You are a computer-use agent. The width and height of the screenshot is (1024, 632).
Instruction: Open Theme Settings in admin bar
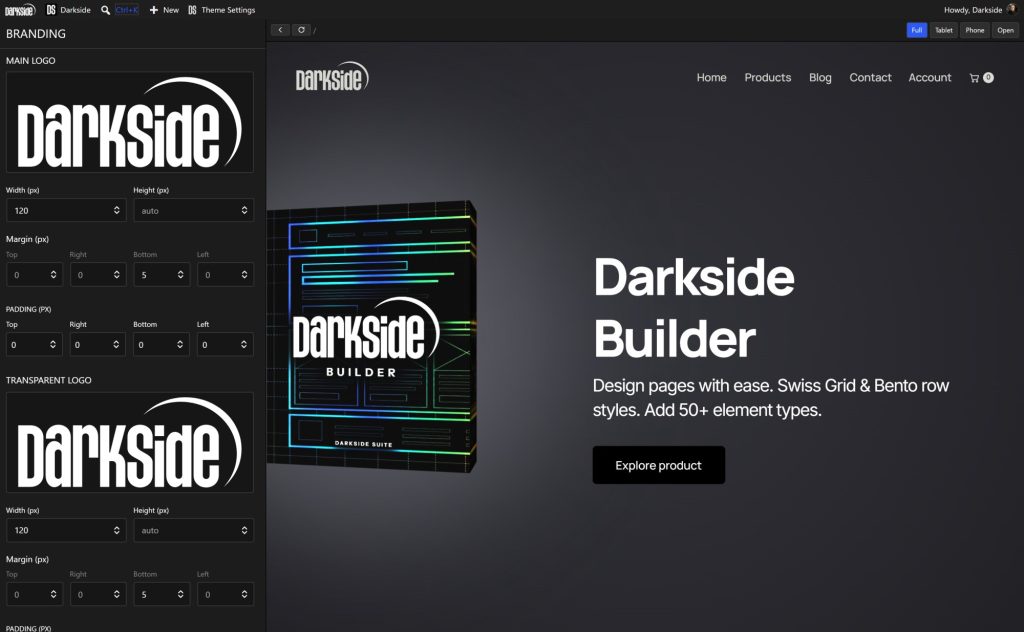pyautogui.click(x=221, y=10)
